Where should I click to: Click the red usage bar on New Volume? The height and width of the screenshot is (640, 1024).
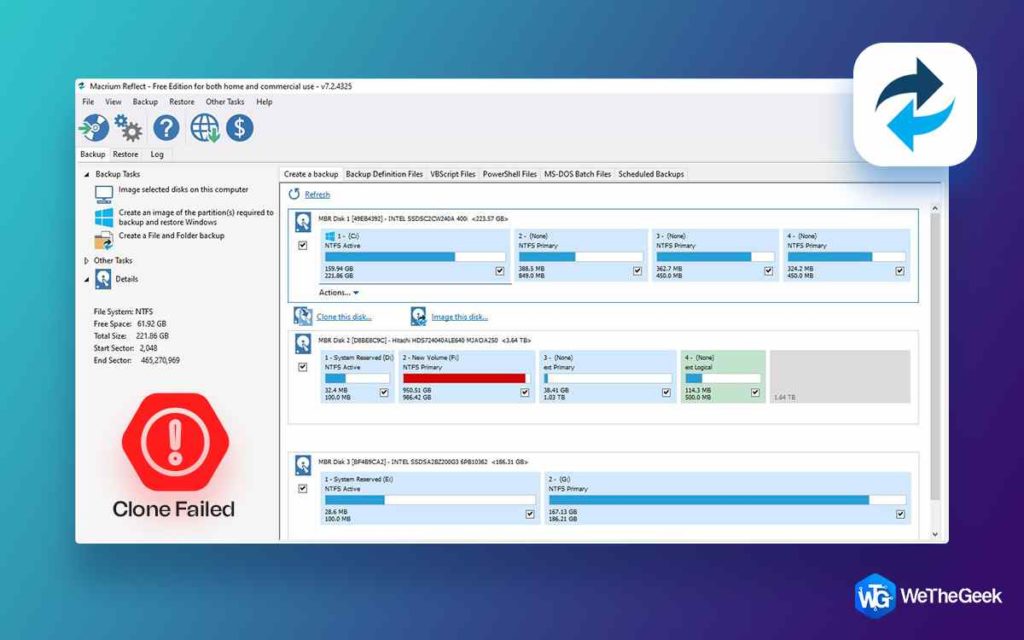coord(463,377)
